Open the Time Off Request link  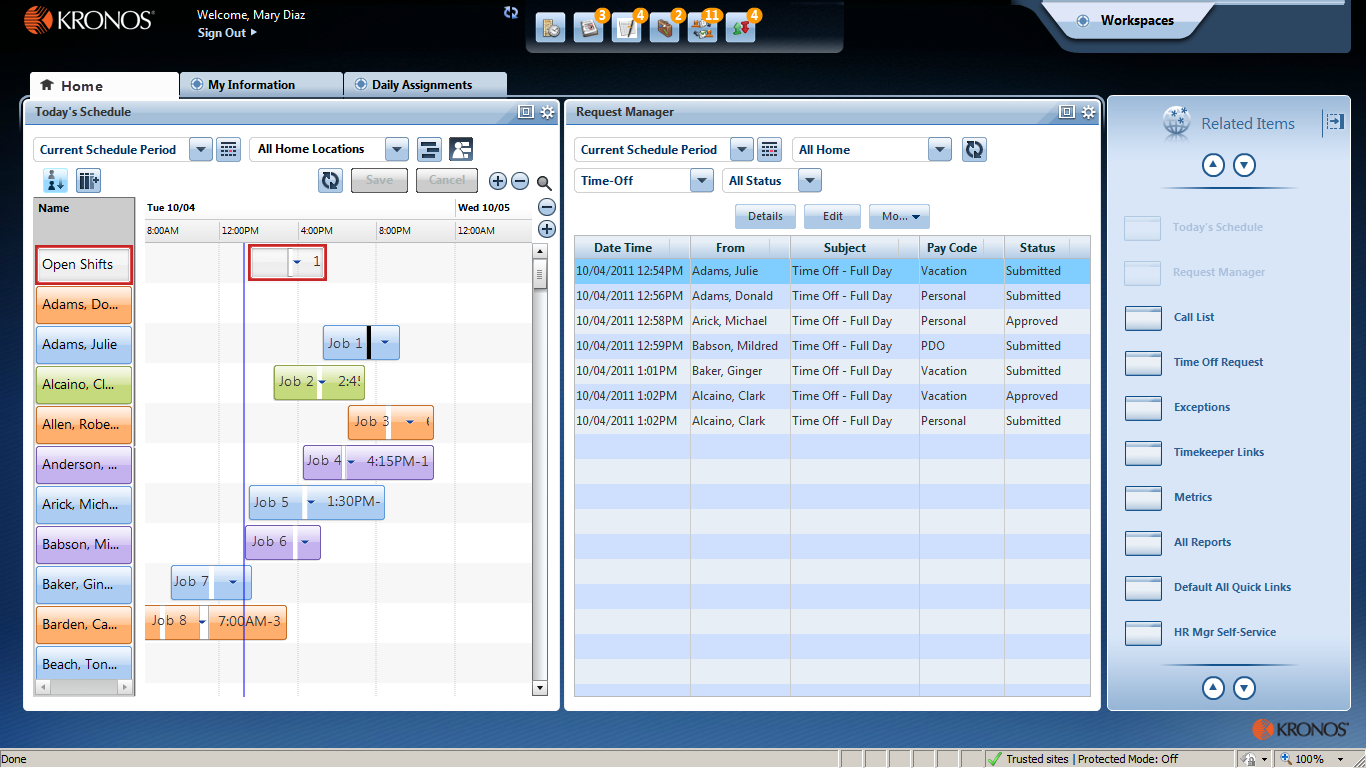point(1218,362)
